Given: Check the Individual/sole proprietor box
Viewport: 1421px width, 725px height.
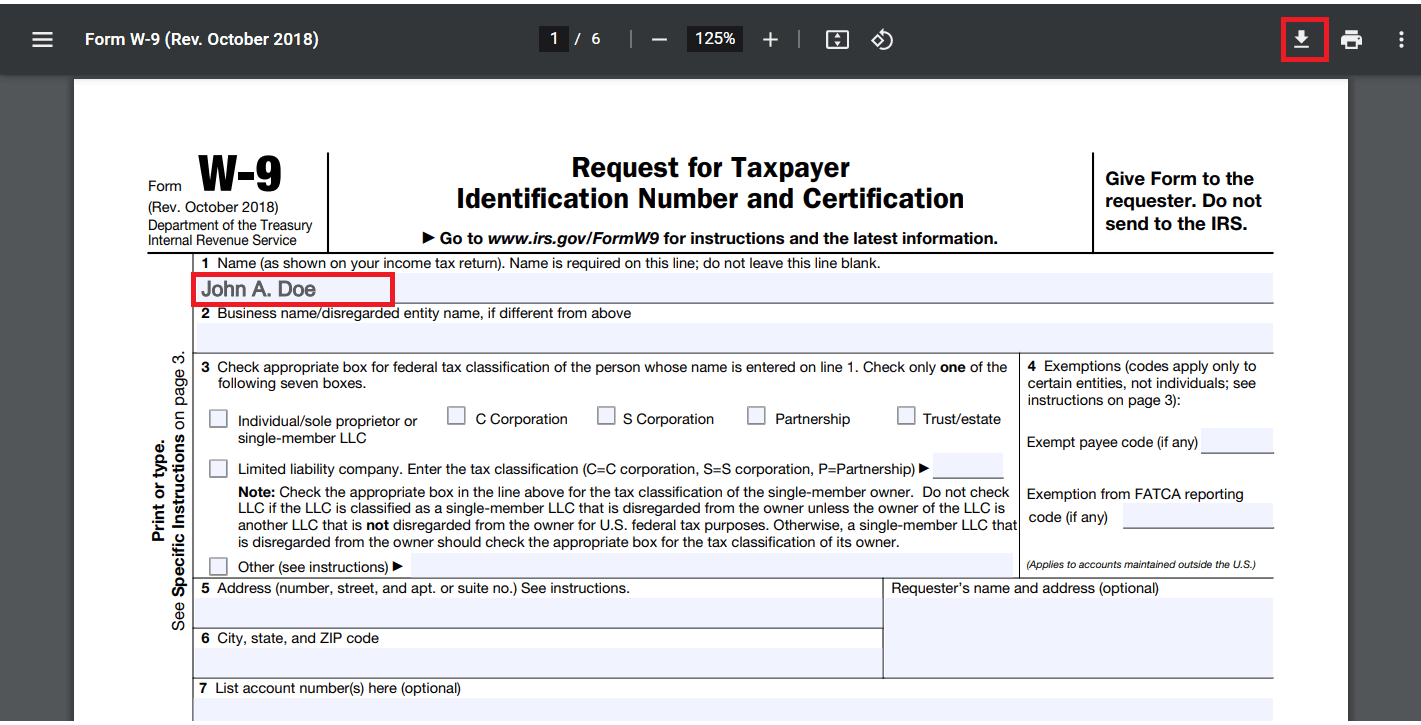Looking at the screenshot, I should click(x=218, y=419).
